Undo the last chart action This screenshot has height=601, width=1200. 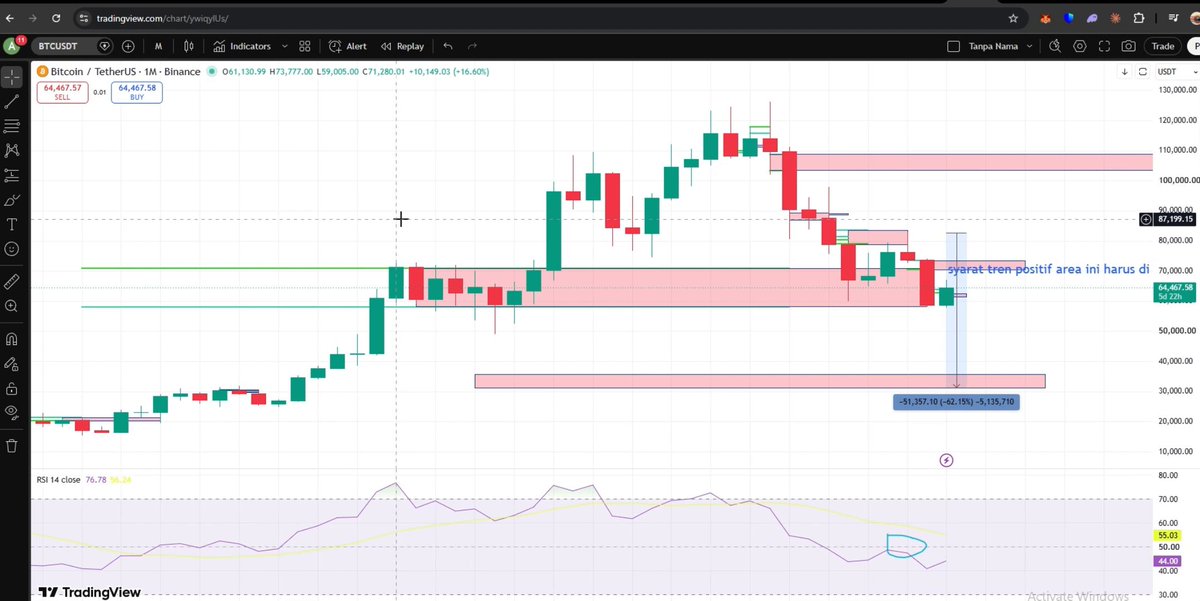pyautogui.click(x=447, y=46)
